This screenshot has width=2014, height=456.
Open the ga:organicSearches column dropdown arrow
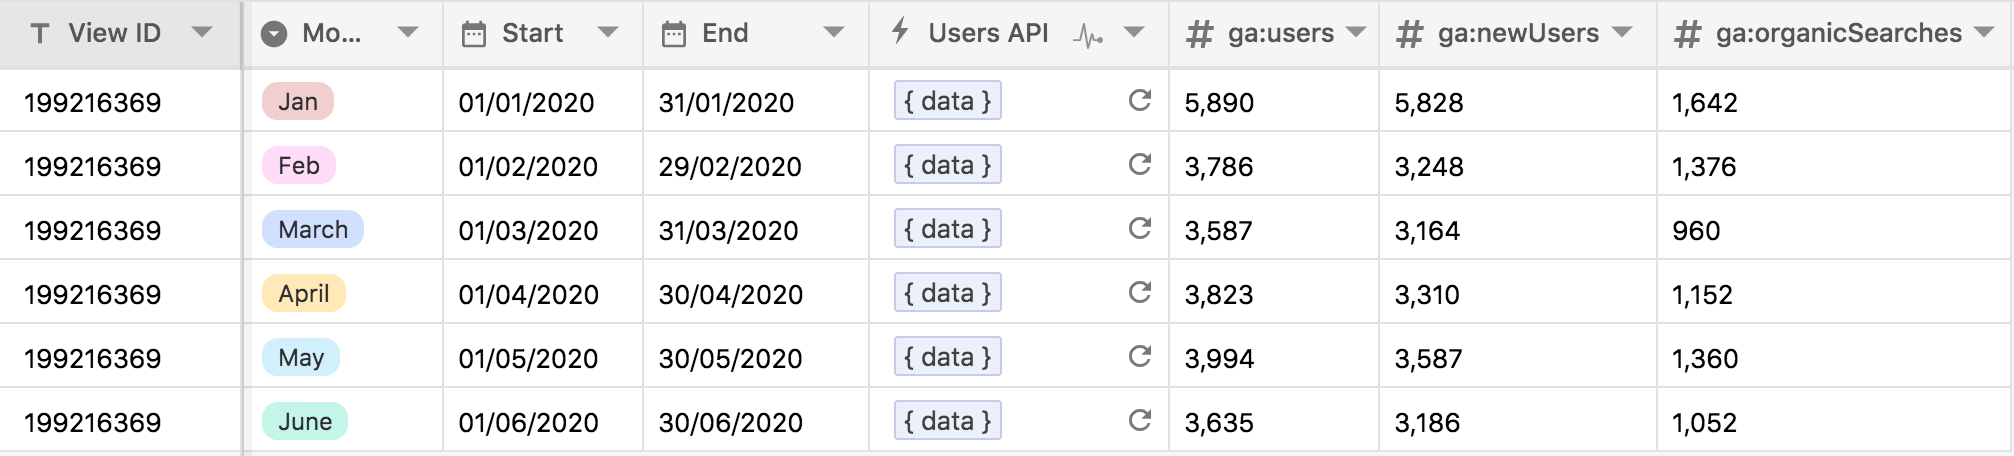(1985, 33)
